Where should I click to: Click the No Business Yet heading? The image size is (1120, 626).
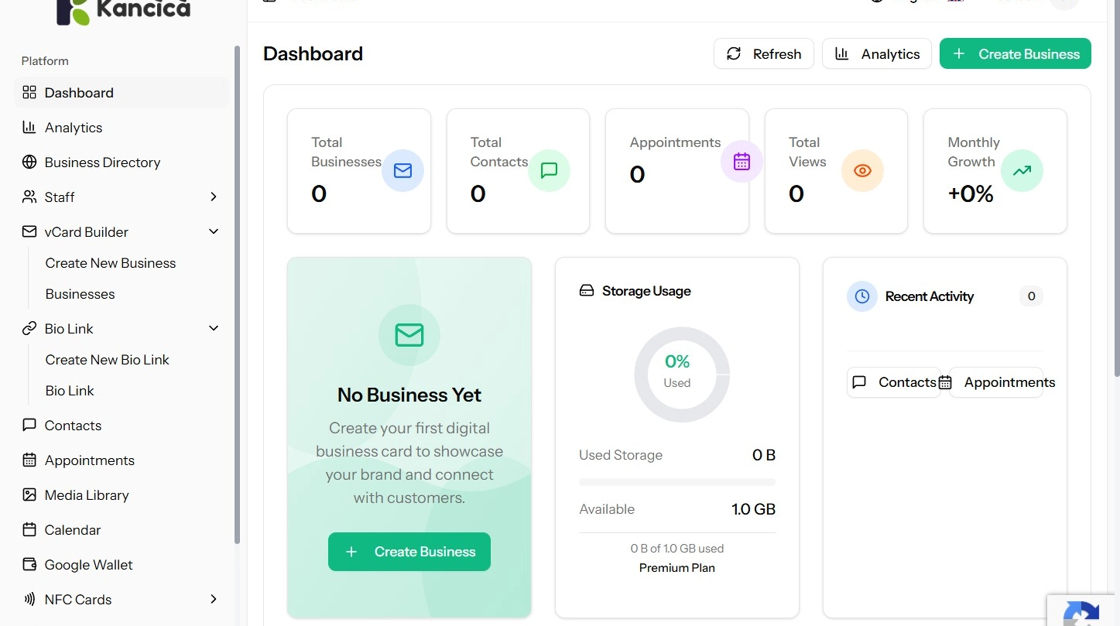coord(409,394)
